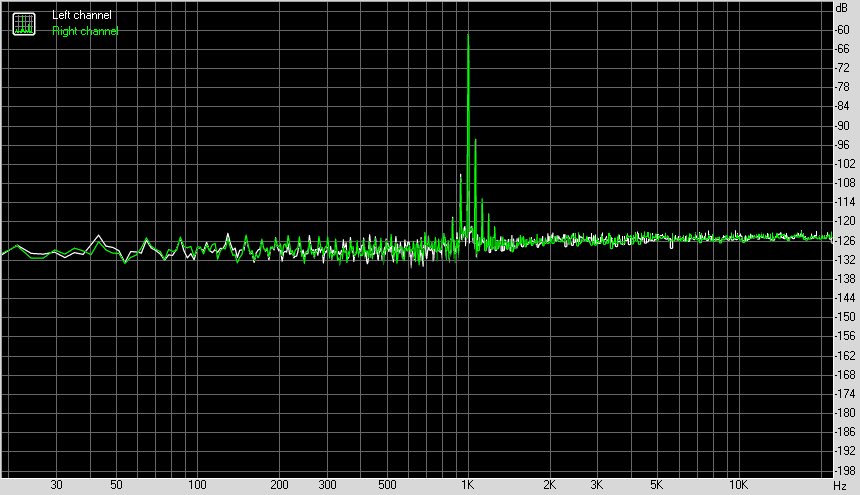This screenshot has width=860, height=495.
Task: Click the spectrum graph icon in legend
Action: click(24, 24)
